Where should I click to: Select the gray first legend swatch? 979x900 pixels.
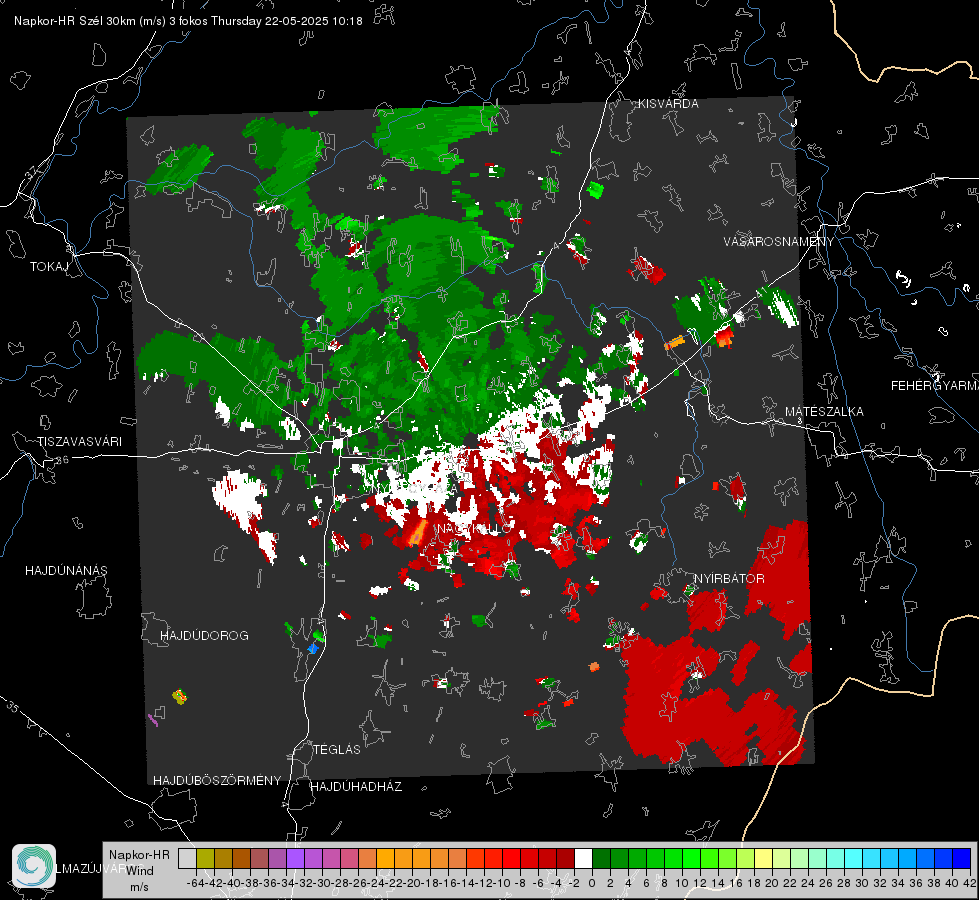click(x=187, y=858)
